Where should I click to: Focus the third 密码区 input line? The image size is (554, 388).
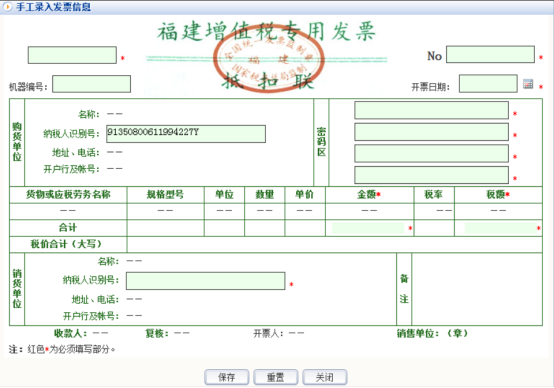click(x=431, y=153)
